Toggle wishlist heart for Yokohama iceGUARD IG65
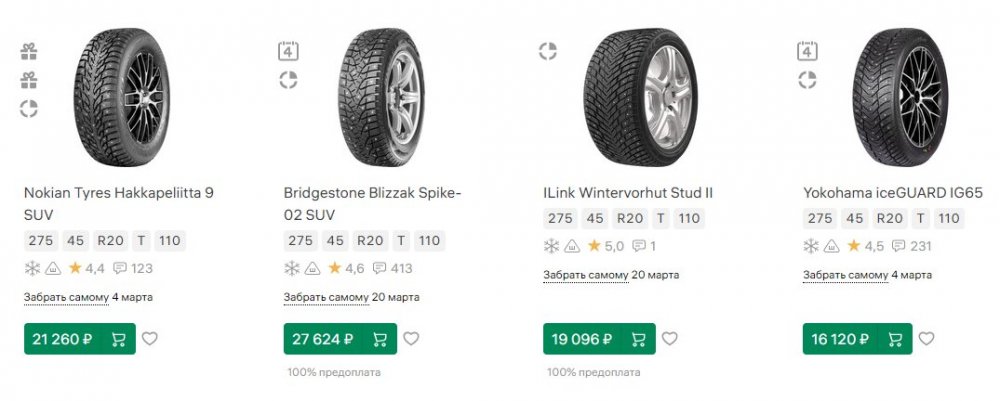1000x401 pixels. [x=928, y=339]
